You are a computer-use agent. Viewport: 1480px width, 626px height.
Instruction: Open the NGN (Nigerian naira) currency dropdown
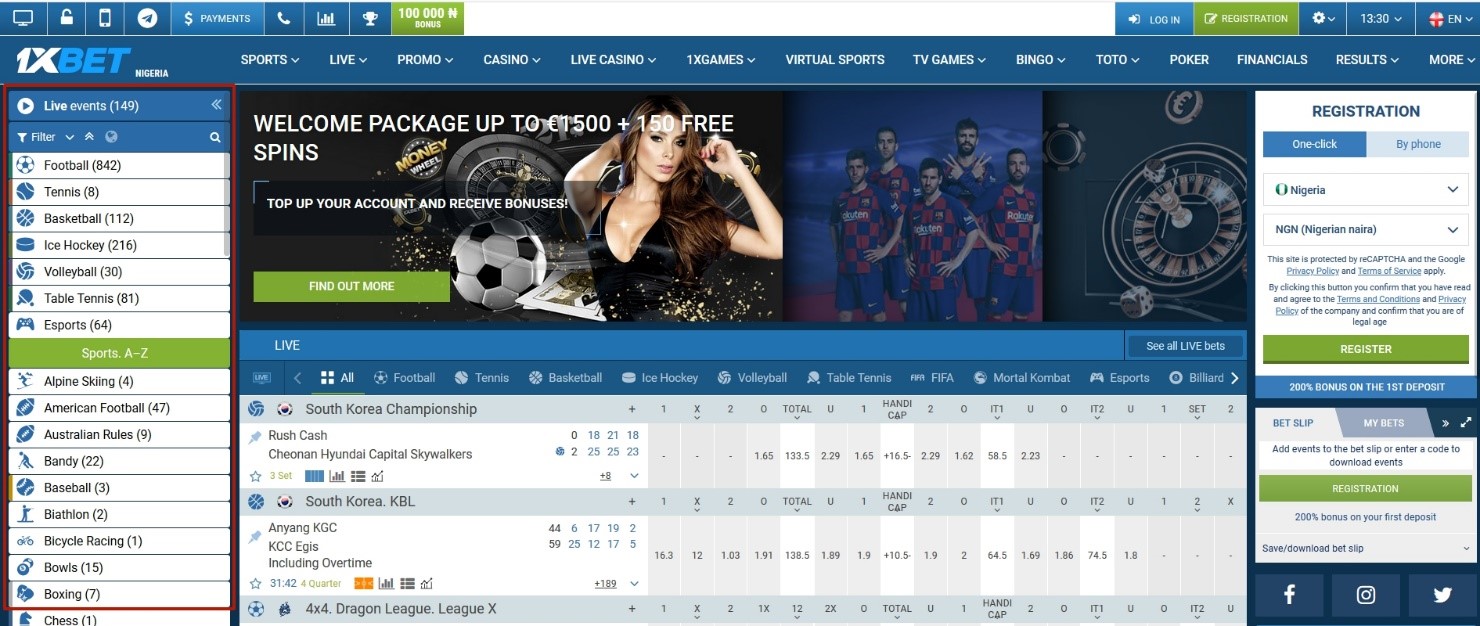coord(1366,229)
